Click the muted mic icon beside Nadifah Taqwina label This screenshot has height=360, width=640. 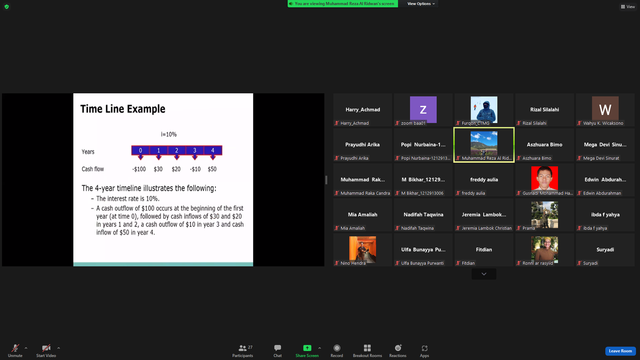click(x=398, y=228)
